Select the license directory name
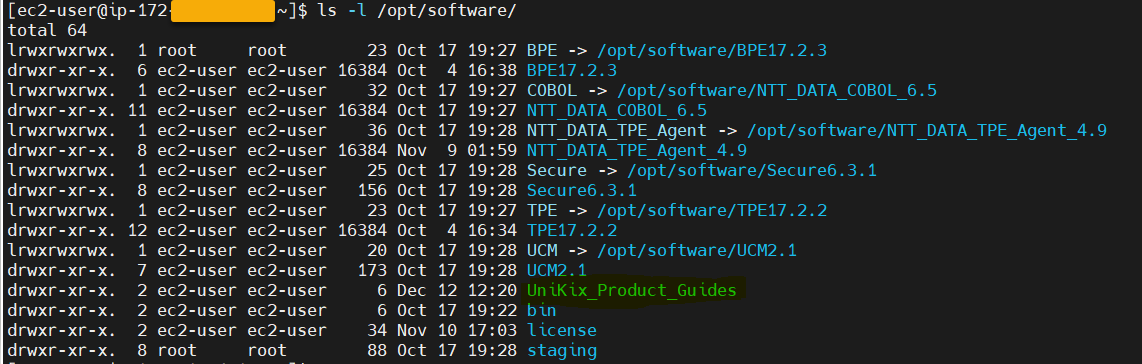The image size is (1142, 364). [562, 331]
